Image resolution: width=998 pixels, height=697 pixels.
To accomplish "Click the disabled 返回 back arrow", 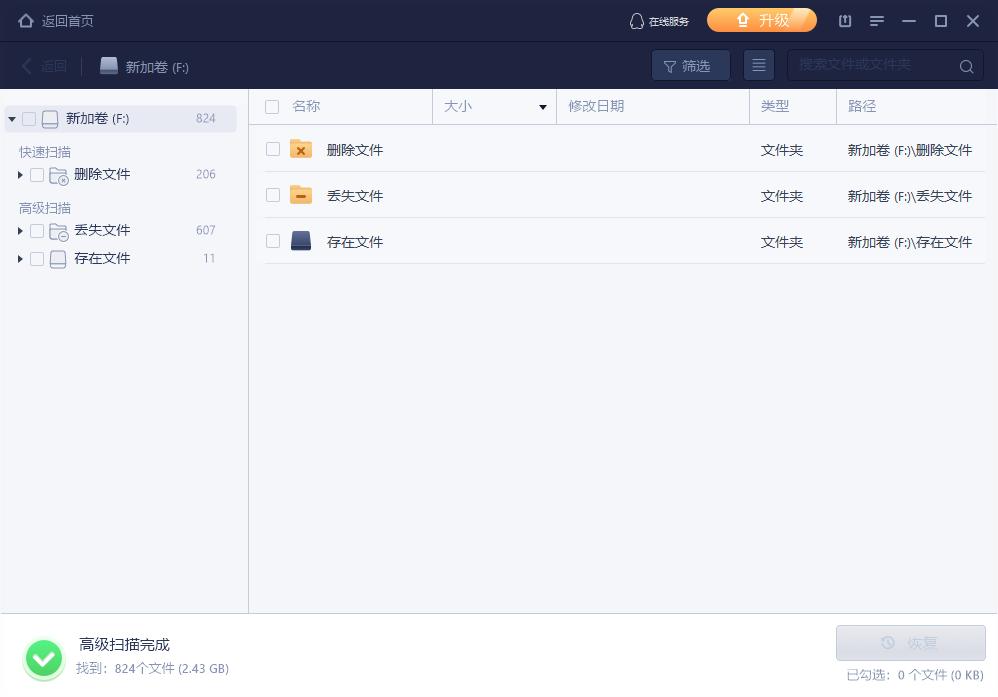I will (x=27, y=66).
